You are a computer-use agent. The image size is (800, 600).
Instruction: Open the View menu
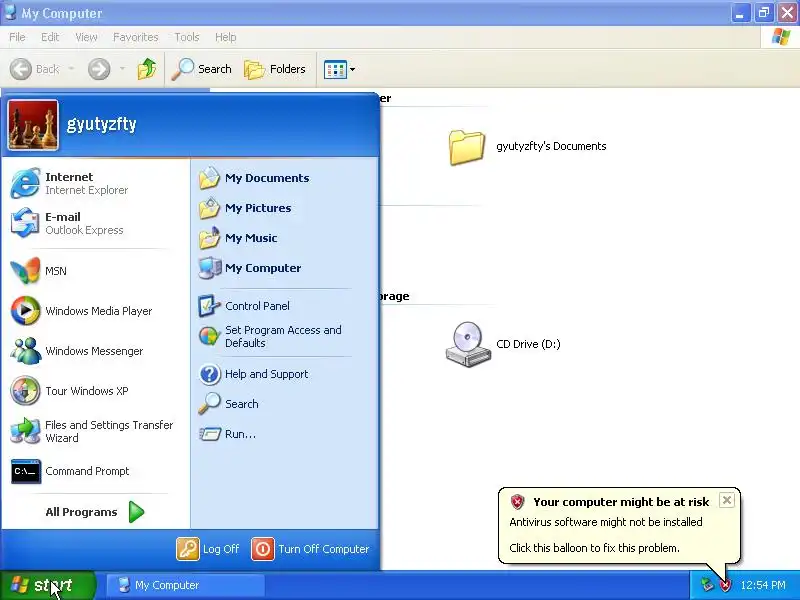pyautogui.click(x=86, y=37)
